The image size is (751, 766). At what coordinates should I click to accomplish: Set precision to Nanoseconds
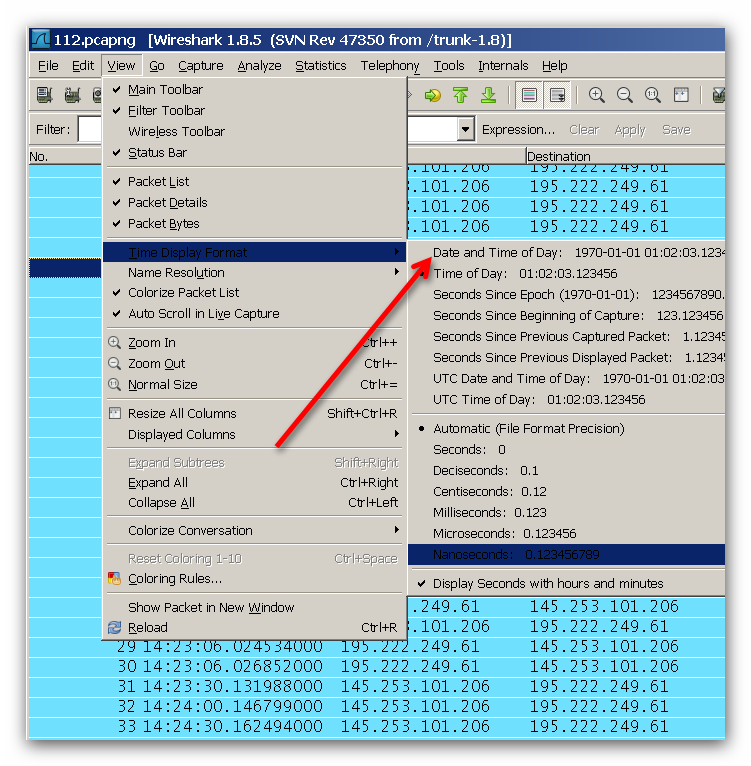(567, 554)
